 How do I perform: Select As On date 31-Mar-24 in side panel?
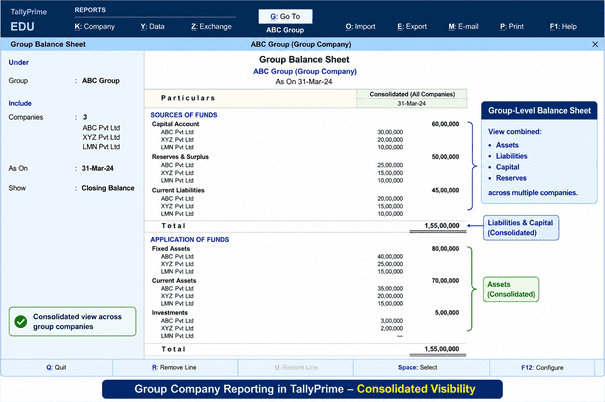[x=98, y=169]
